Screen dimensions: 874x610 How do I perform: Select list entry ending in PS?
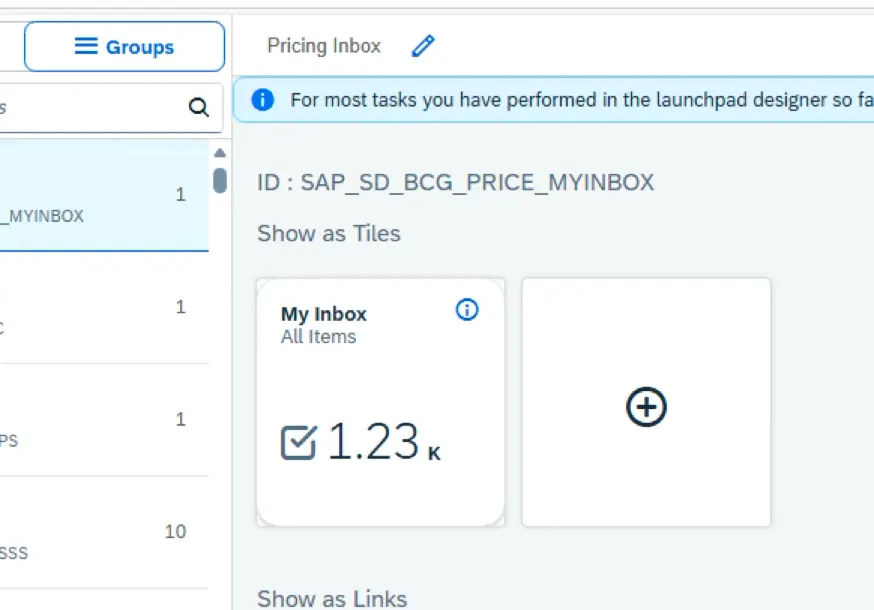click(100, 420)
